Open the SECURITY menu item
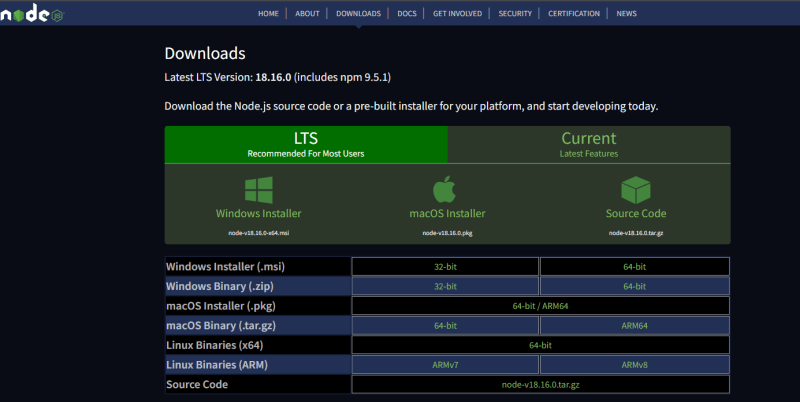 [515, 14]
